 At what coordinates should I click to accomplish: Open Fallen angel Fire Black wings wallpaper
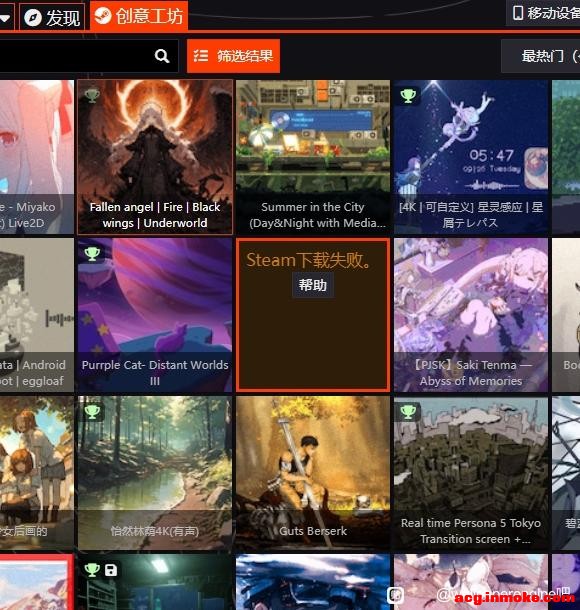click(x=155, y=157)
